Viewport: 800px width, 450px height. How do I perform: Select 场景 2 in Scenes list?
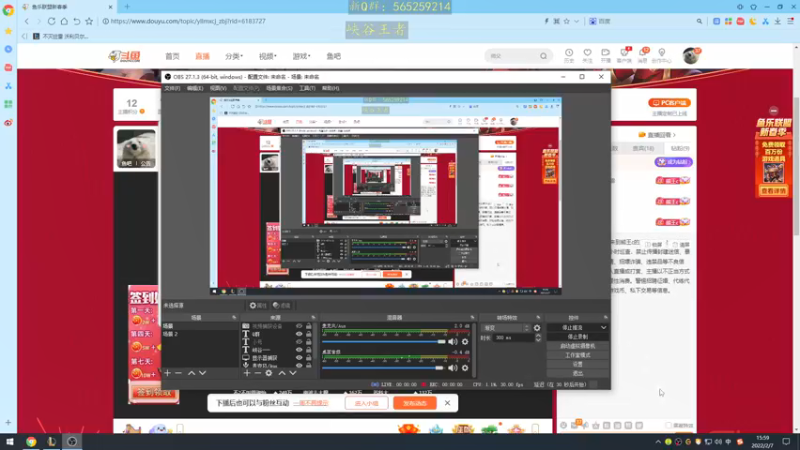[x=199, y=334]
